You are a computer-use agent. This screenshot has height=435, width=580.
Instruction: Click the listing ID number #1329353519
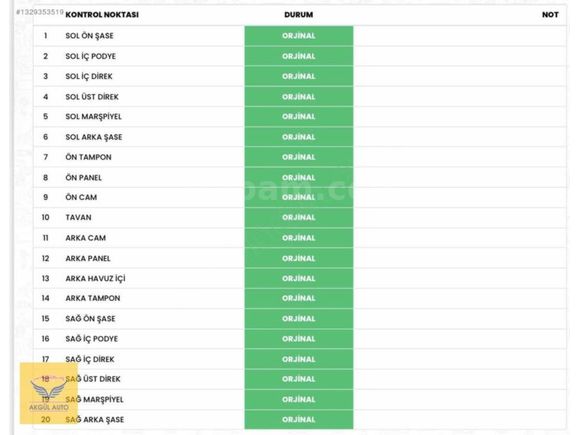click(x=40, y=12)
